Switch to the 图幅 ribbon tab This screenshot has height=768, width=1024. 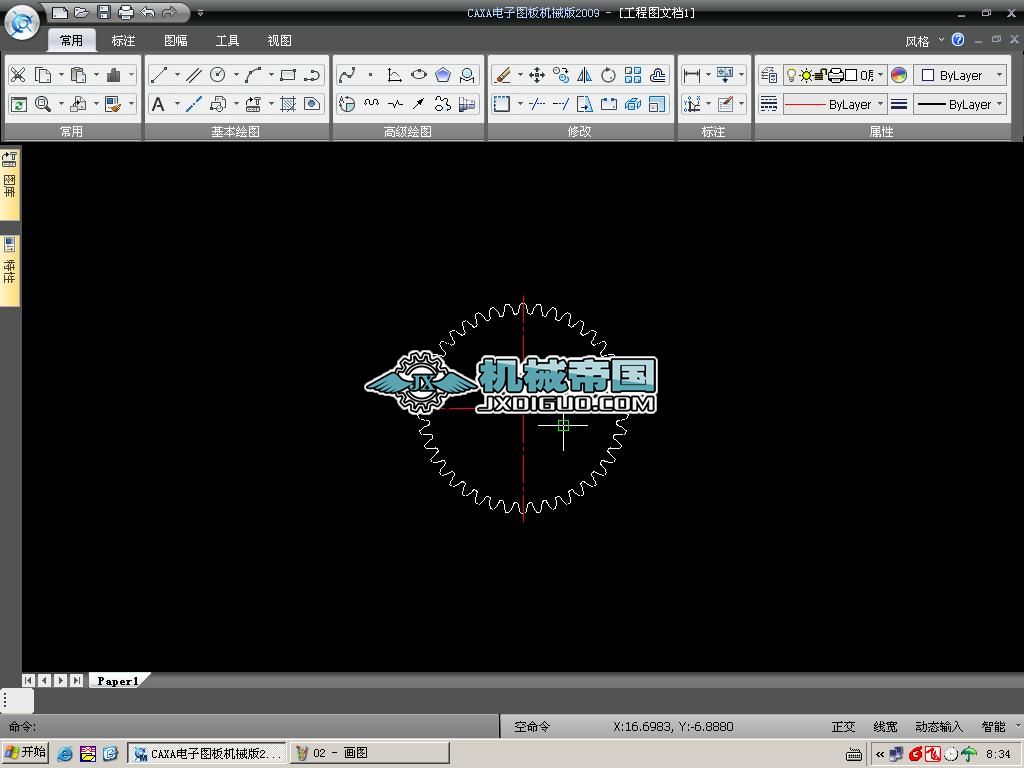coord(176,40)
